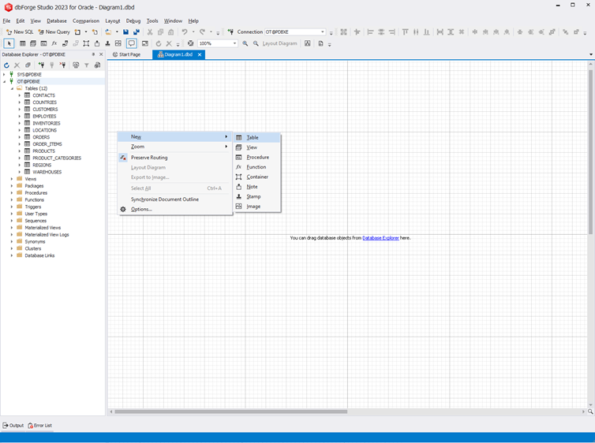Open the 100% zoom level dropdown

tap(235, 44)
